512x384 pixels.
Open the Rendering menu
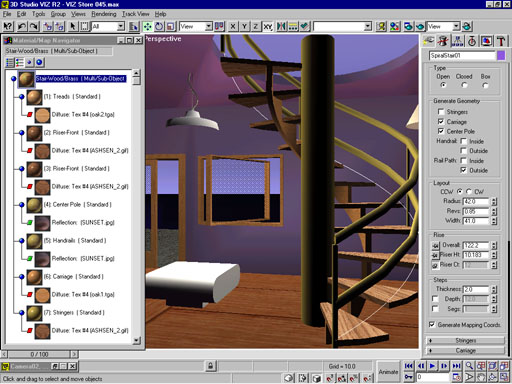click(104, 14)
